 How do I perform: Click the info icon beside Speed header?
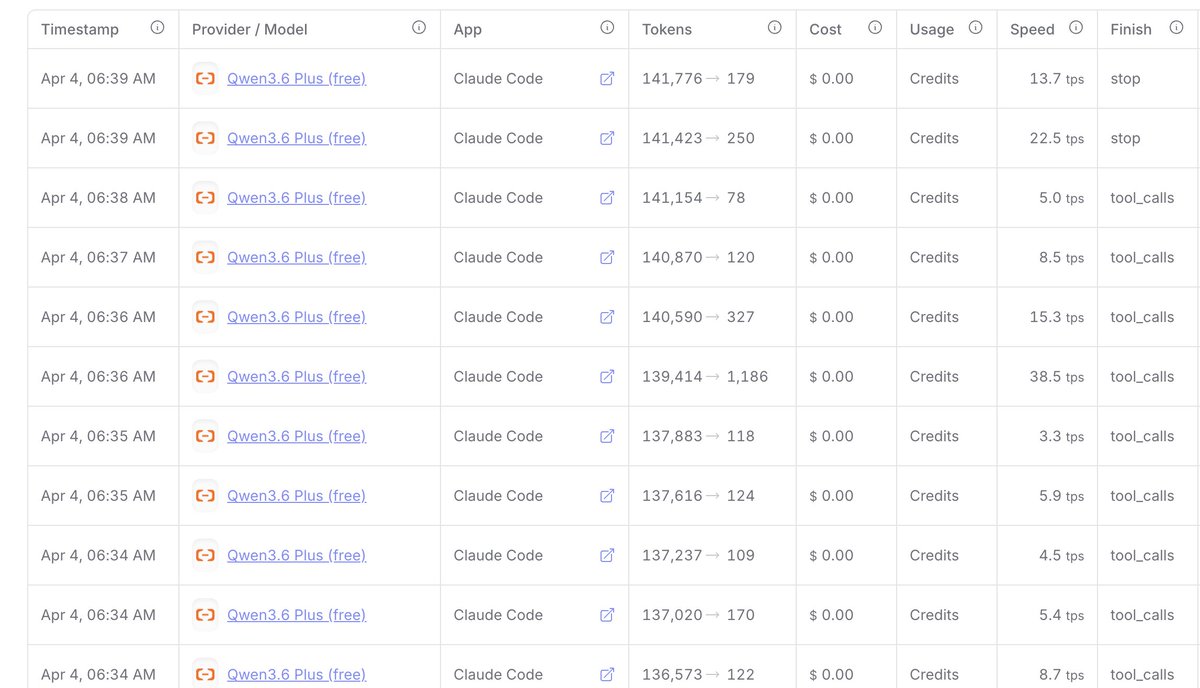coord(1076,28)
